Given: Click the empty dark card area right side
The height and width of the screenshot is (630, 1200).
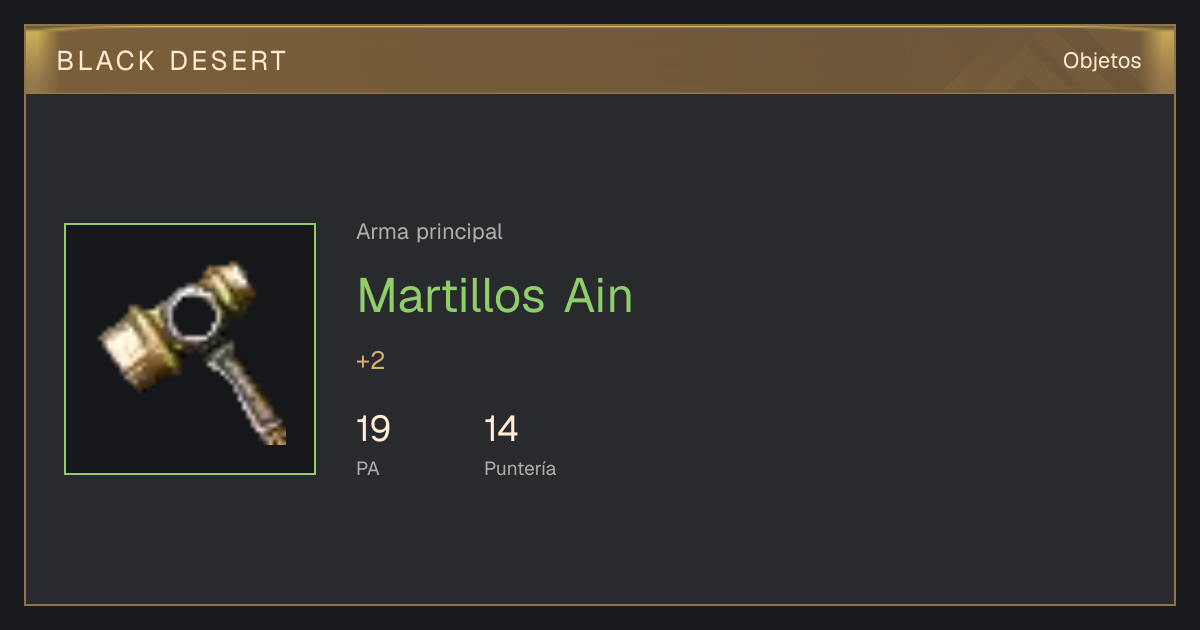Looking at the screenshot, I should point(900,350).
